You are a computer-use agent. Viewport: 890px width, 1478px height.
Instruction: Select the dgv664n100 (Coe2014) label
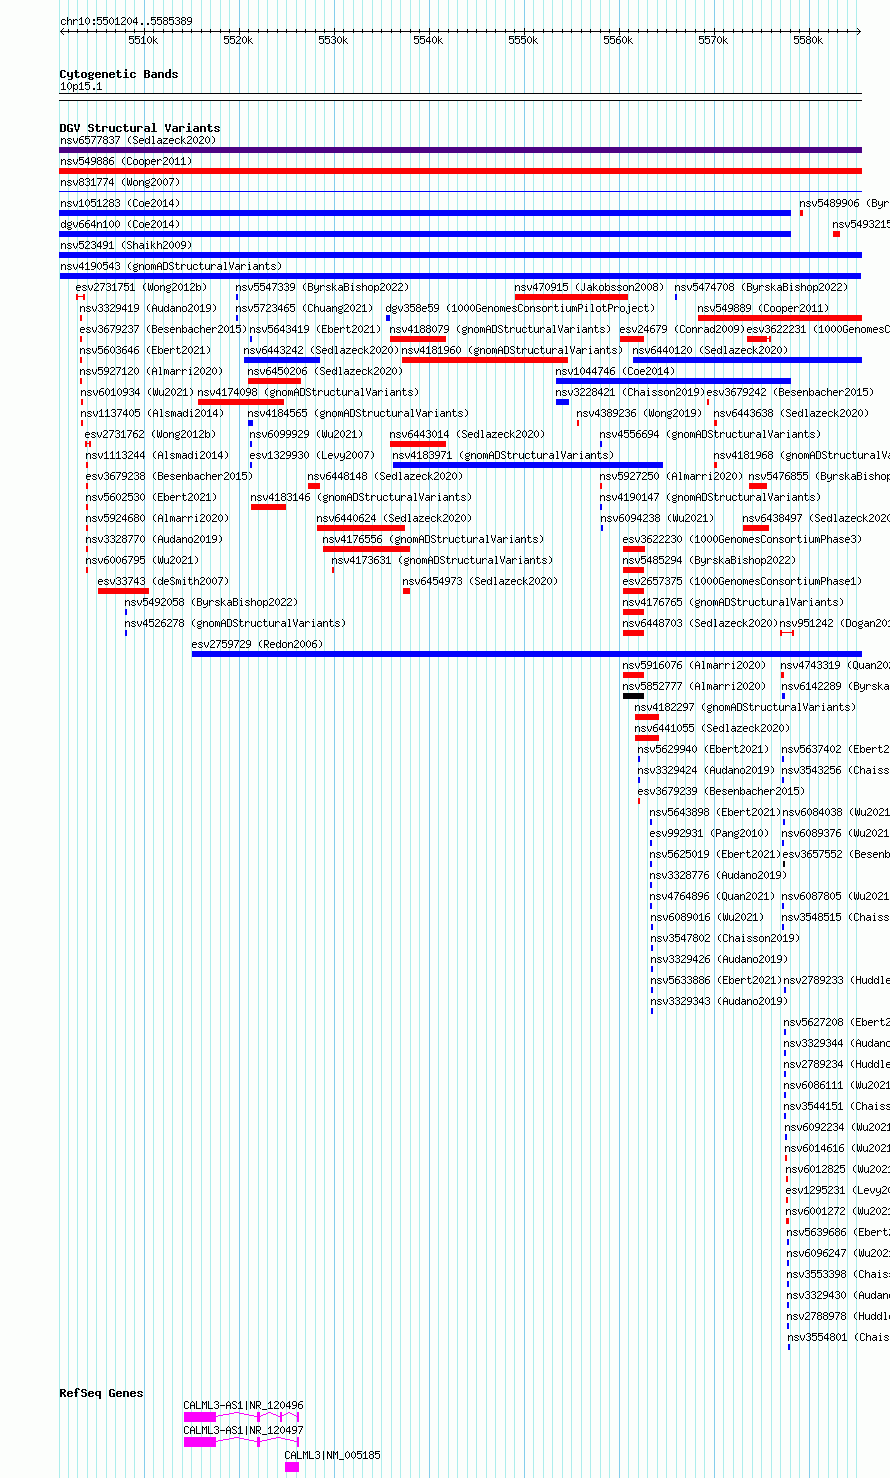[120, 224]
